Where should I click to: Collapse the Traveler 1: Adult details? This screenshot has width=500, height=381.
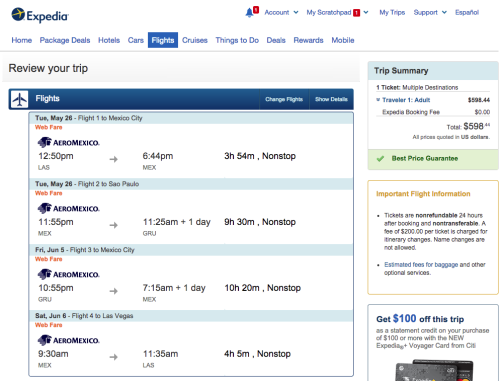point(378,100)
